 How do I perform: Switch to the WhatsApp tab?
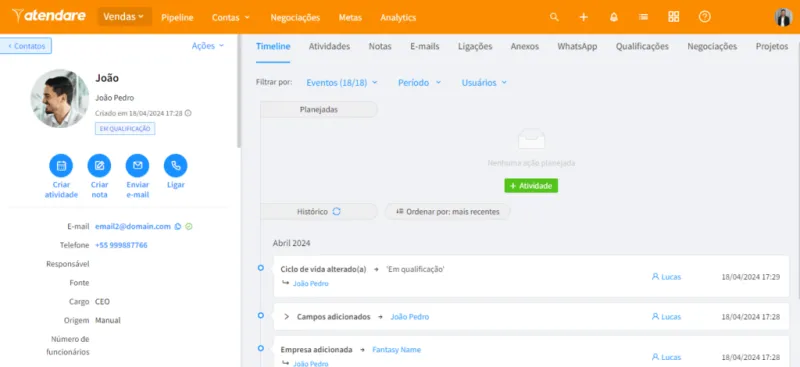(577, 46)
